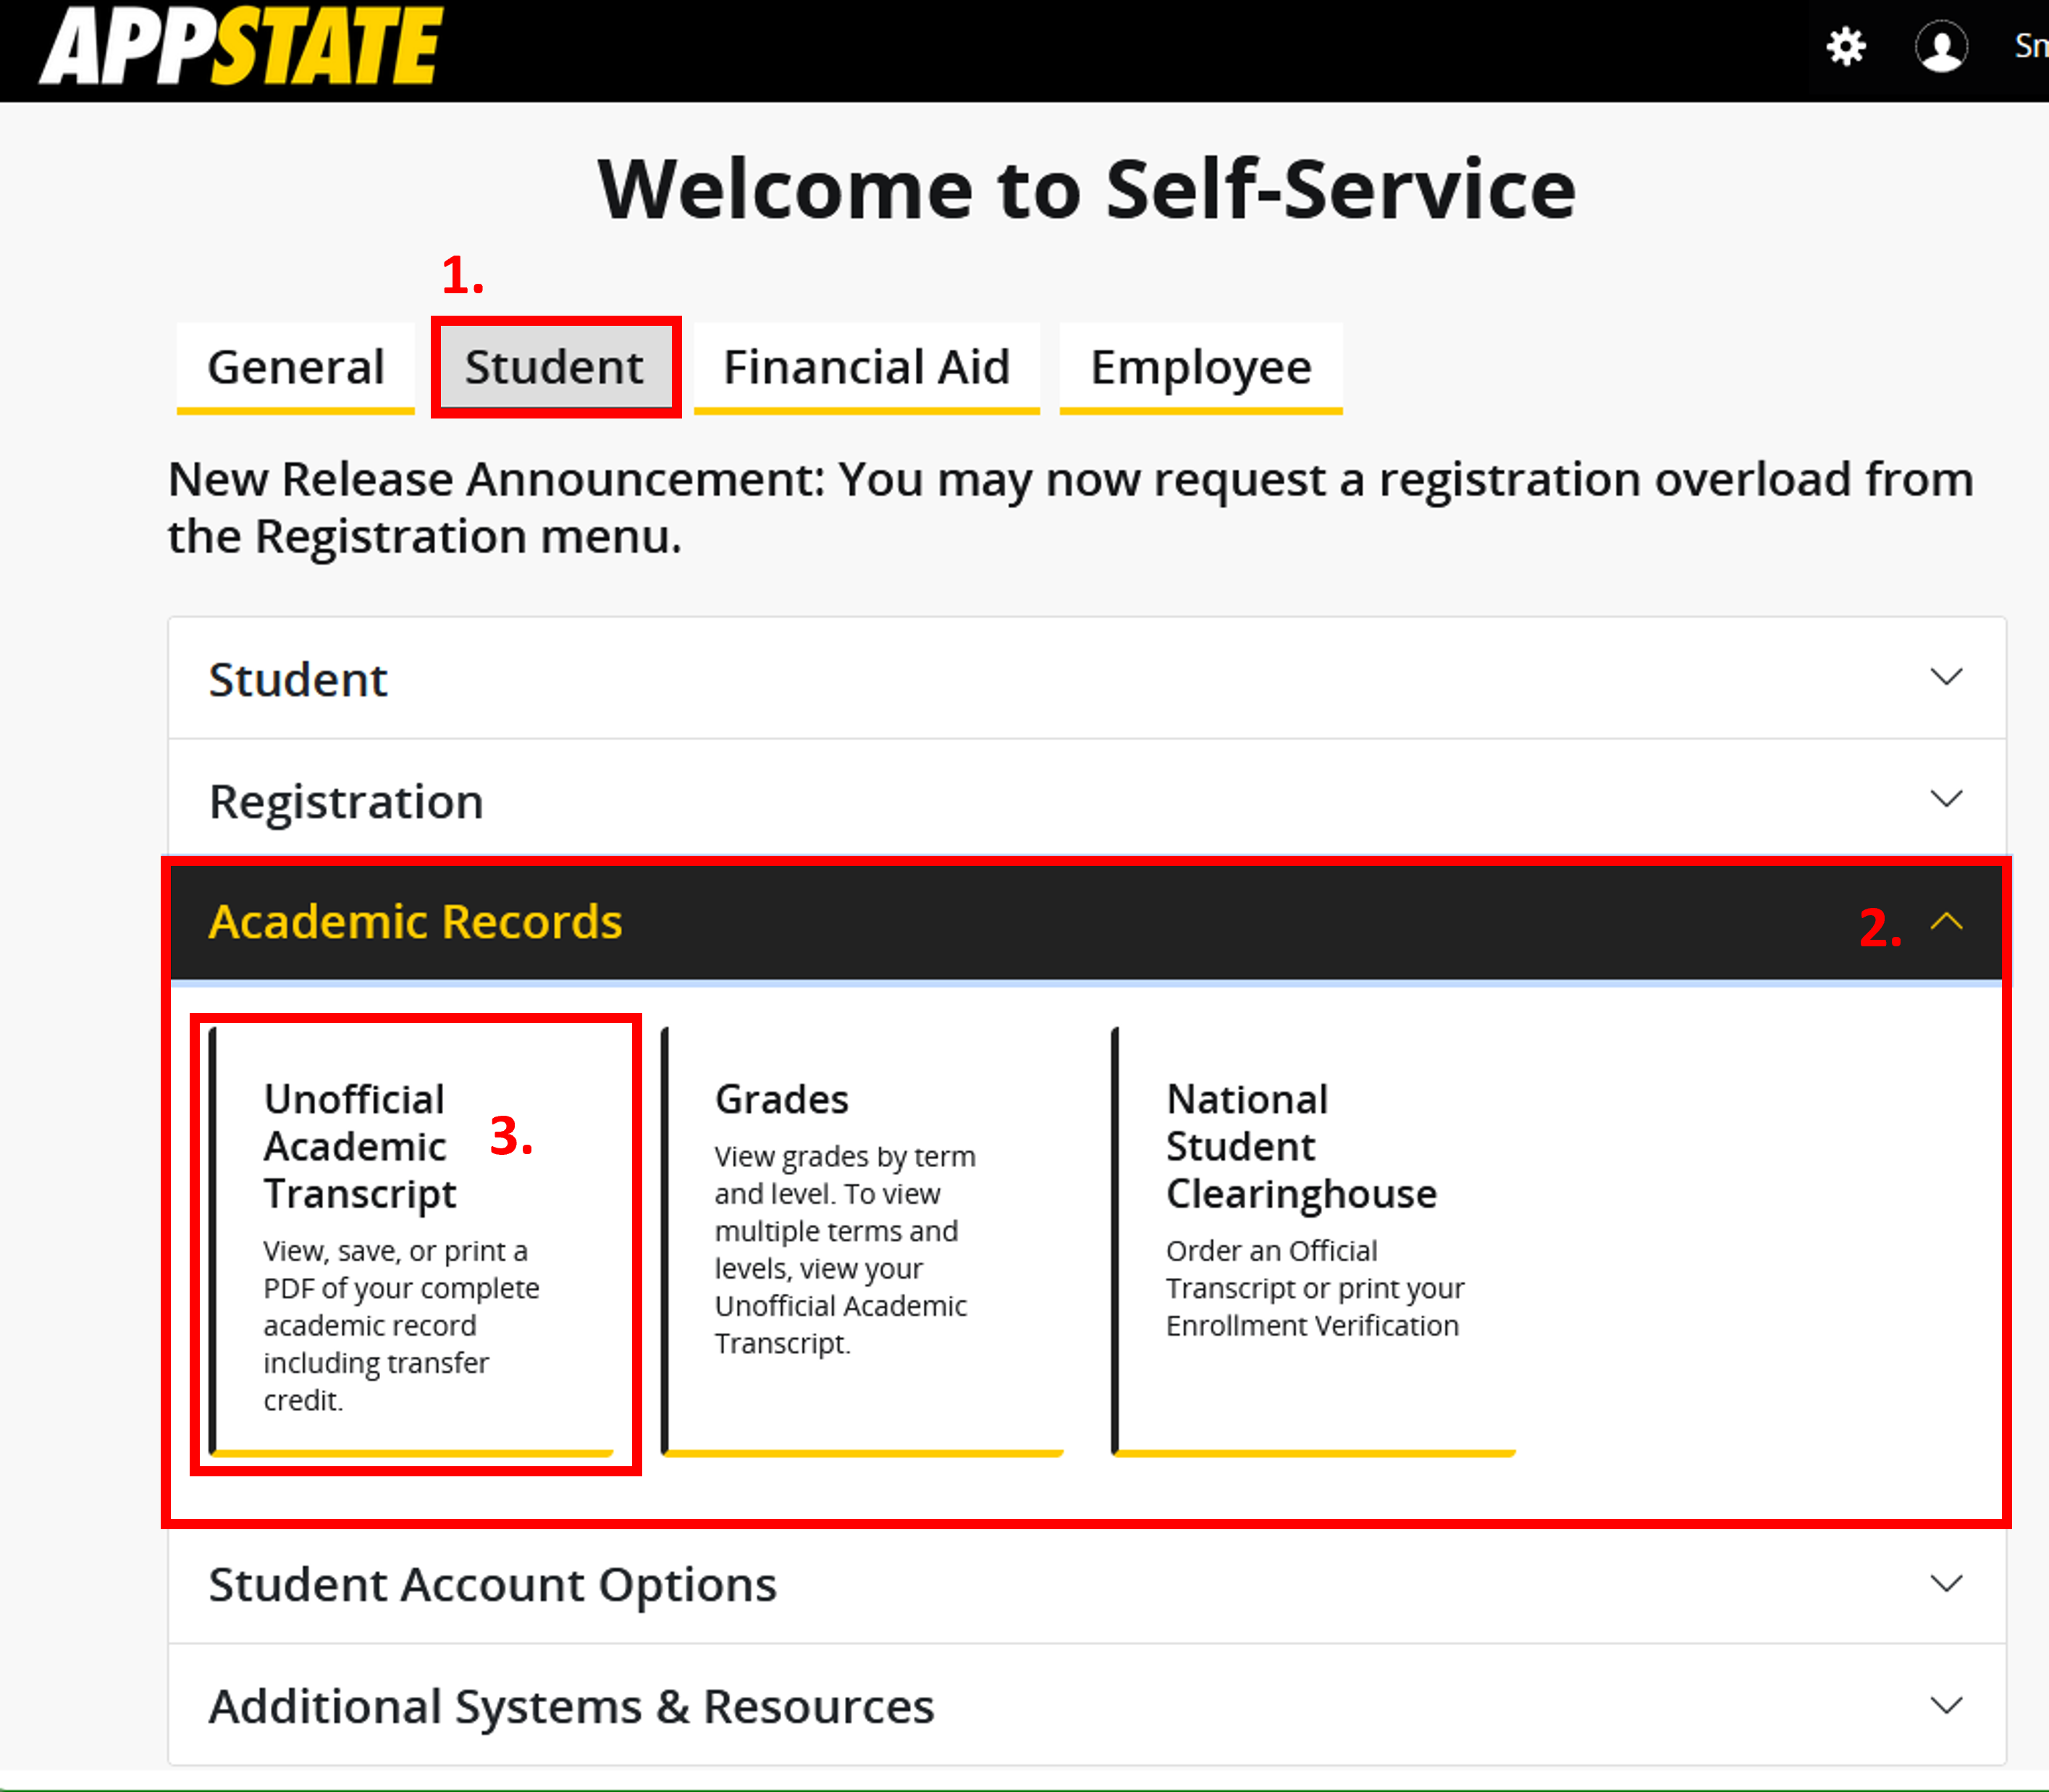Viewport: 2049px width, 1792px height.
Task: Open National Student Clearinghouse card
Action: 1313,1241
